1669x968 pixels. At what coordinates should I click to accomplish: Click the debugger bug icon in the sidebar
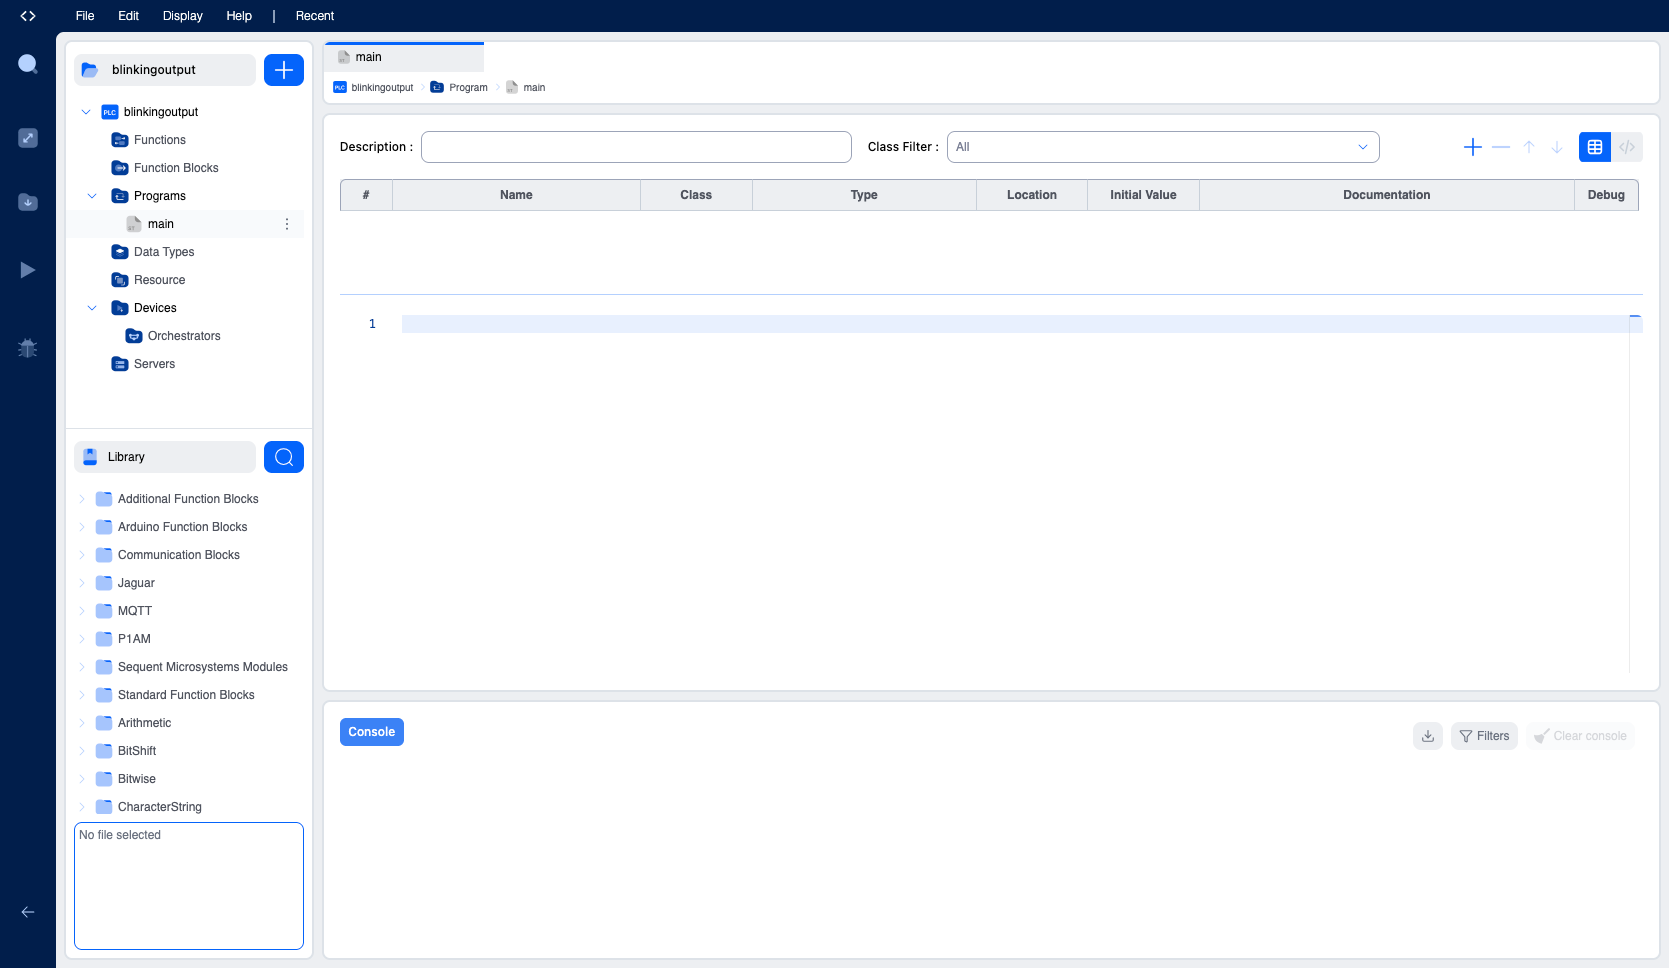pos(28,348)
